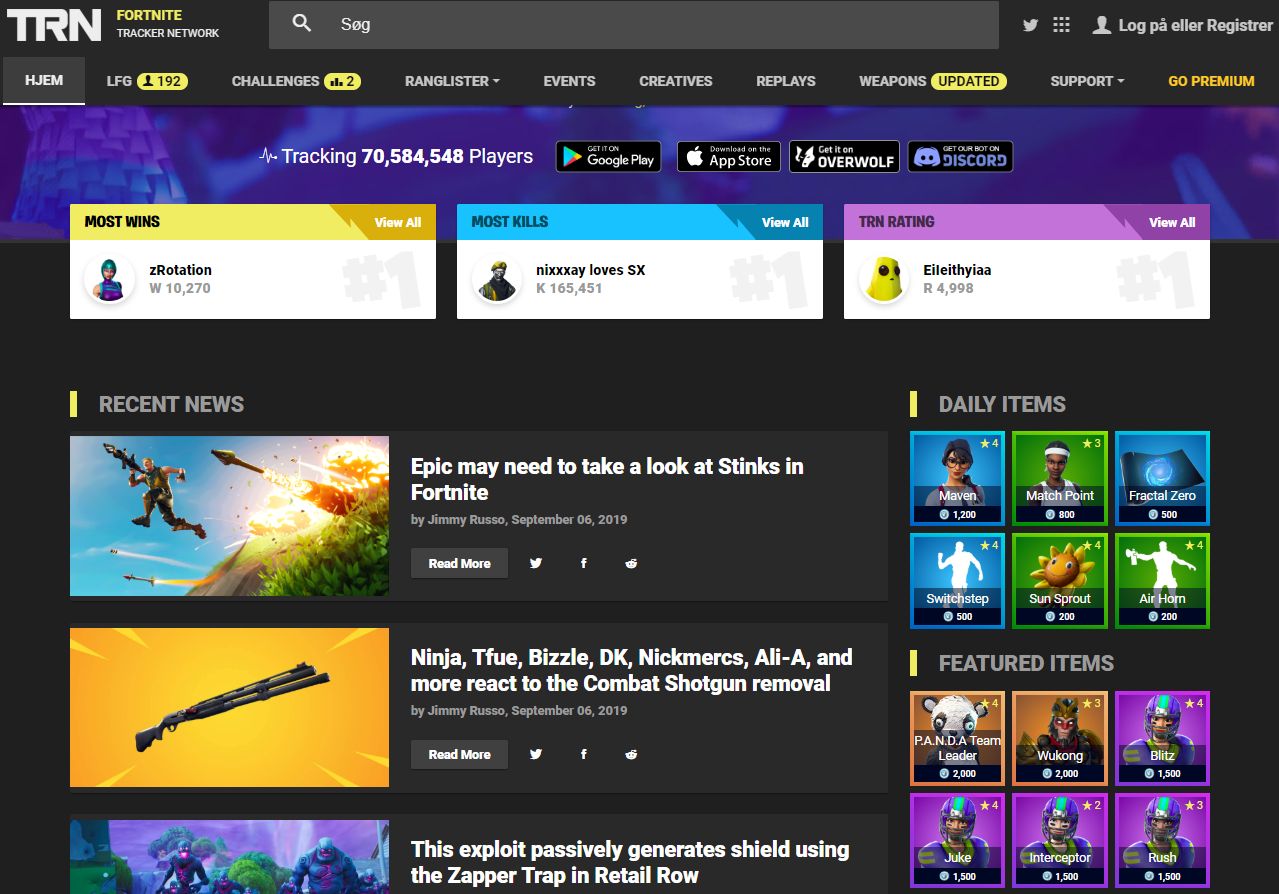Click the user profile icon in header
The image size is (1279, 894).
click(x=1102, y=25)
